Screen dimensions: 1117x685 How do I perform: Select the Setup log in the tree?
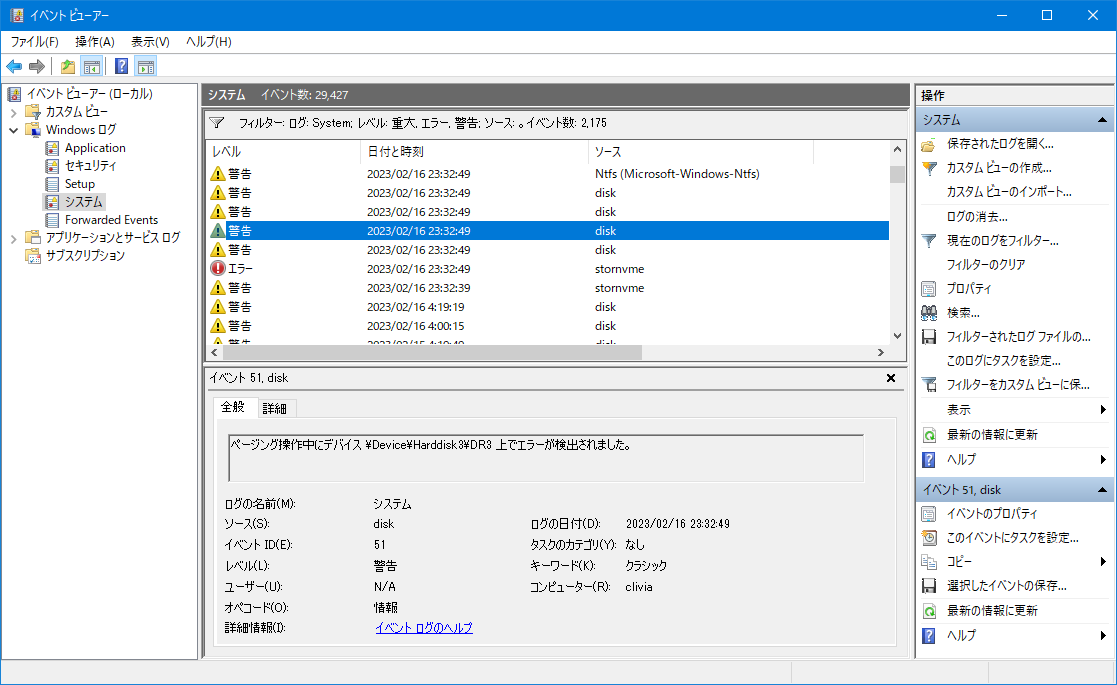(x=79, y=184)
